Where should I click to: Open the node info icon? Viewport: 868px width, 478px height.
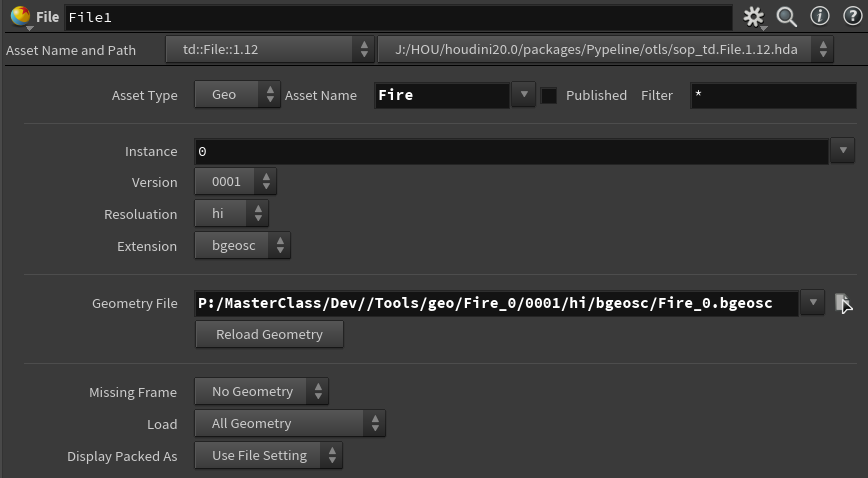point(820,17)
